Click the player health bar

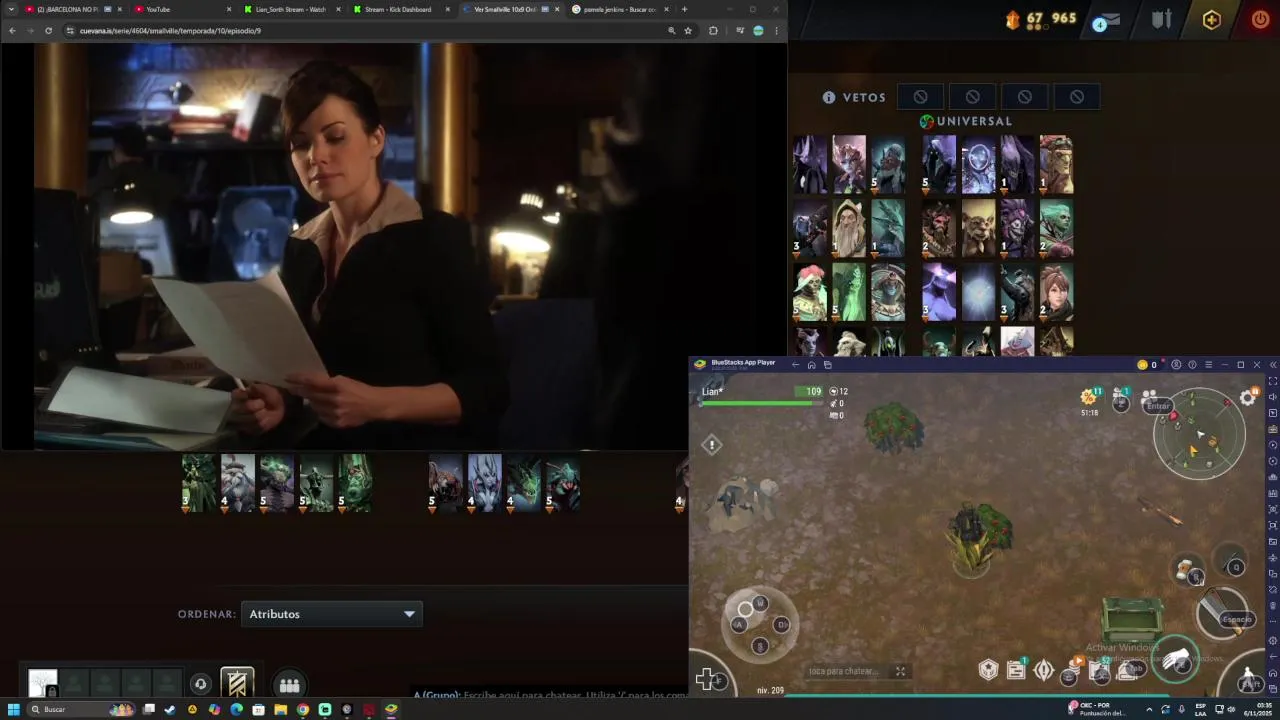coord(763,403)
